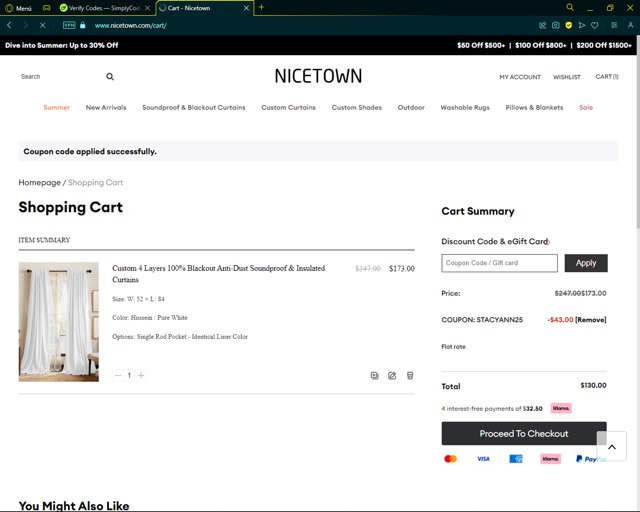Click the duplicate cart item icon
Image resolution: width=640 pixels, height=512 pixels.
[374, 376]
